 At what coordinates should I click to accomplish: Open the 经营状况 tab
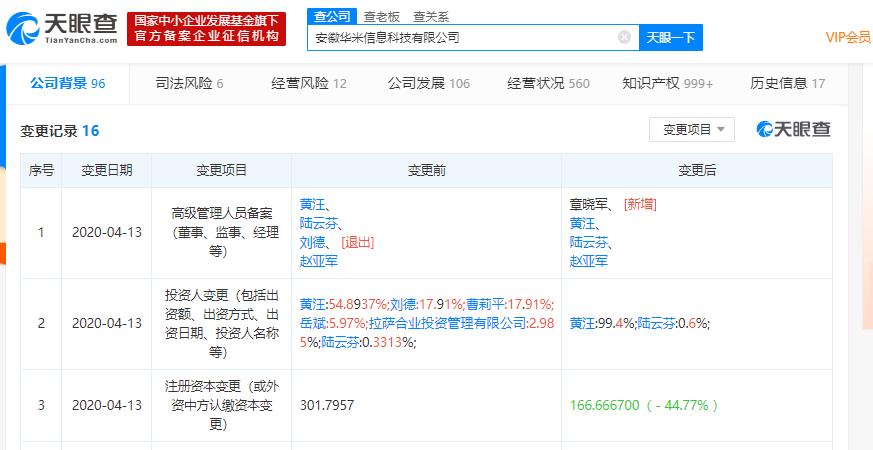point(547,83)
